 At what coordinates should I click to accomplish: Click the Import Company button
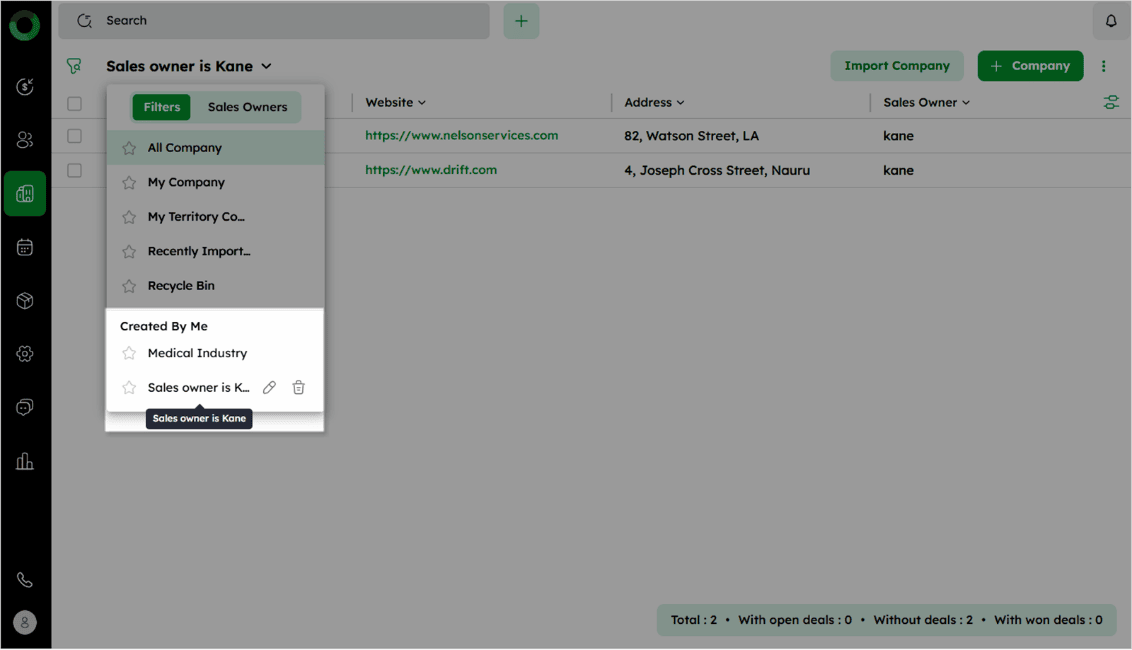(896, 66)
